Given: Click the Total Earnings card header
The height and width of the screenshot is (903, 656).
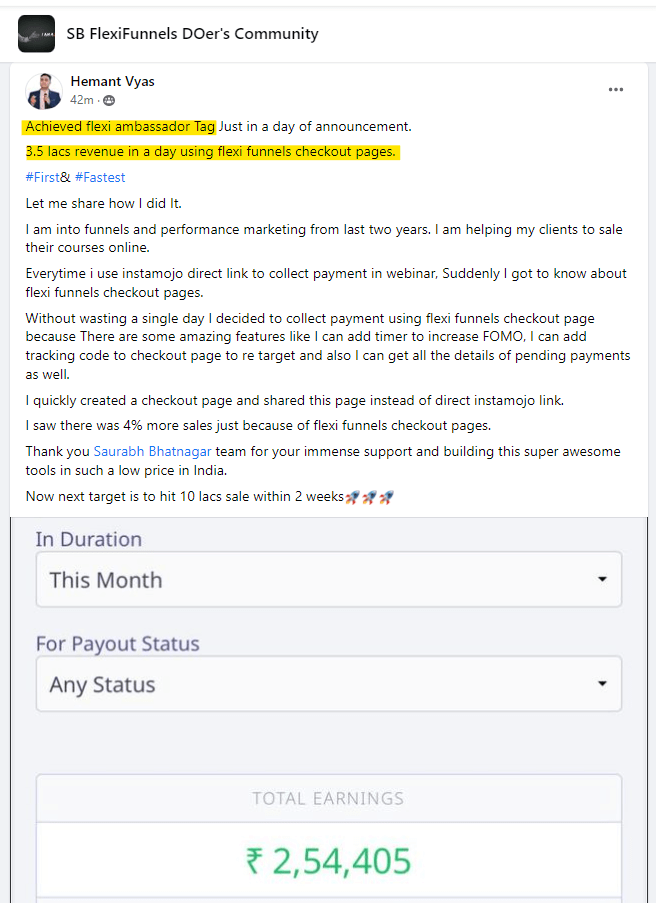Looking at the screenshot, I should (329, 798).
